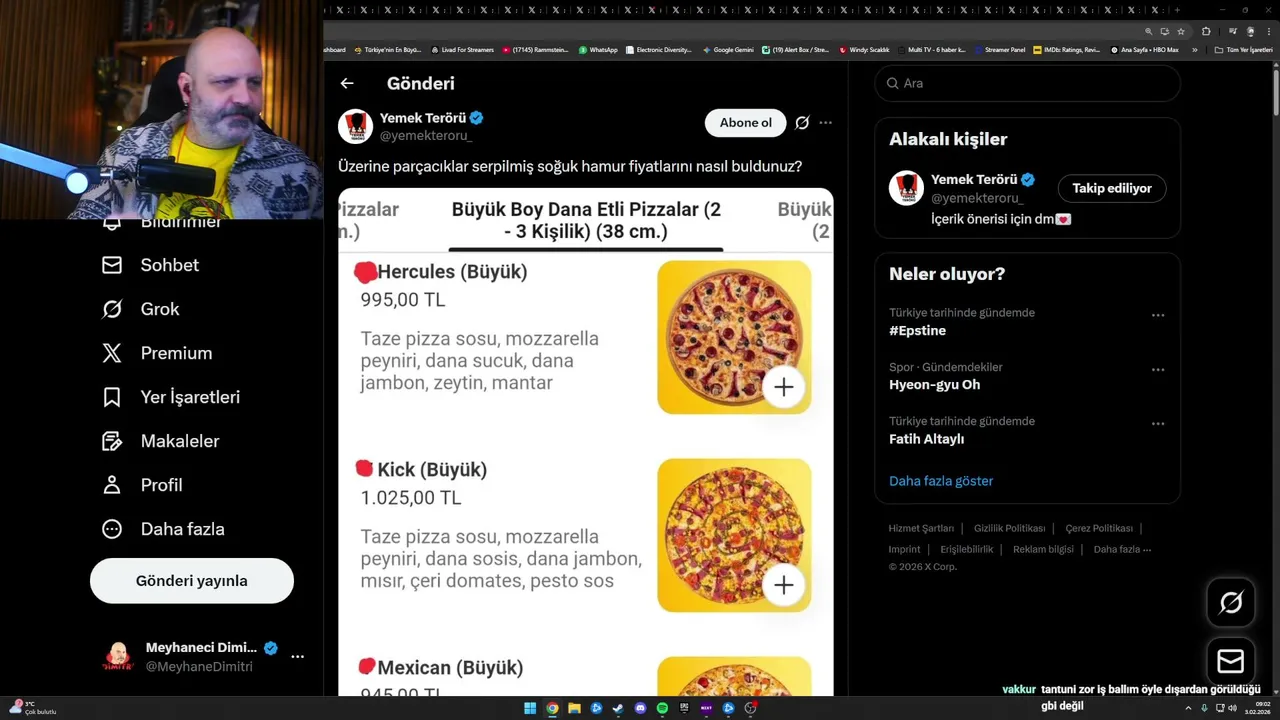The width and height of the screenshot is (1280, 720).
Task: Open Yemek Terörü in Alakalı kişiler
Action: 975,180
